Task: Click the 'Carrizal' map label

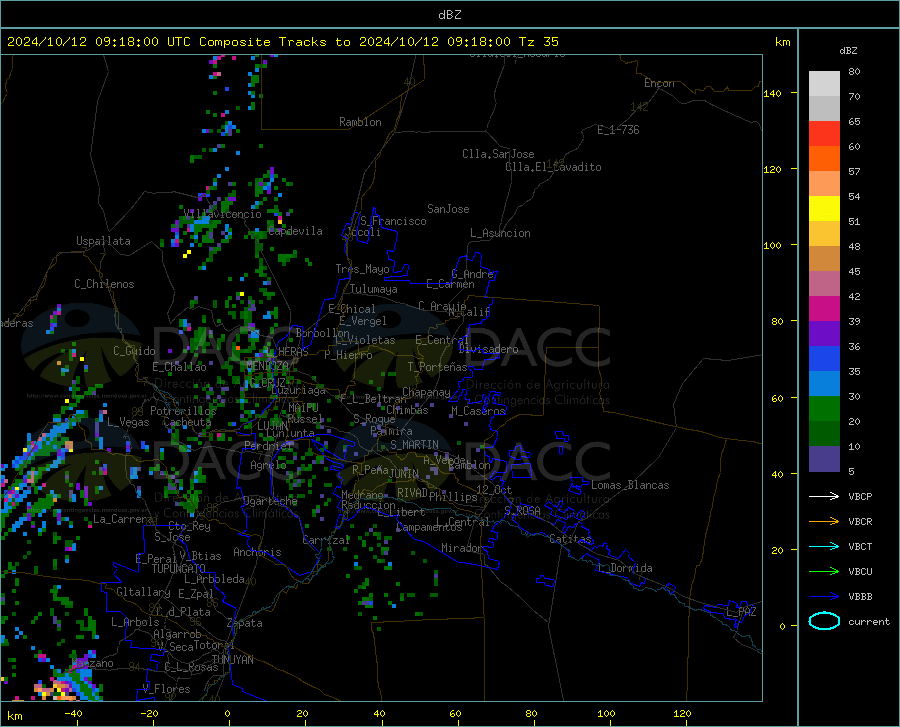Action: [326, 540]
